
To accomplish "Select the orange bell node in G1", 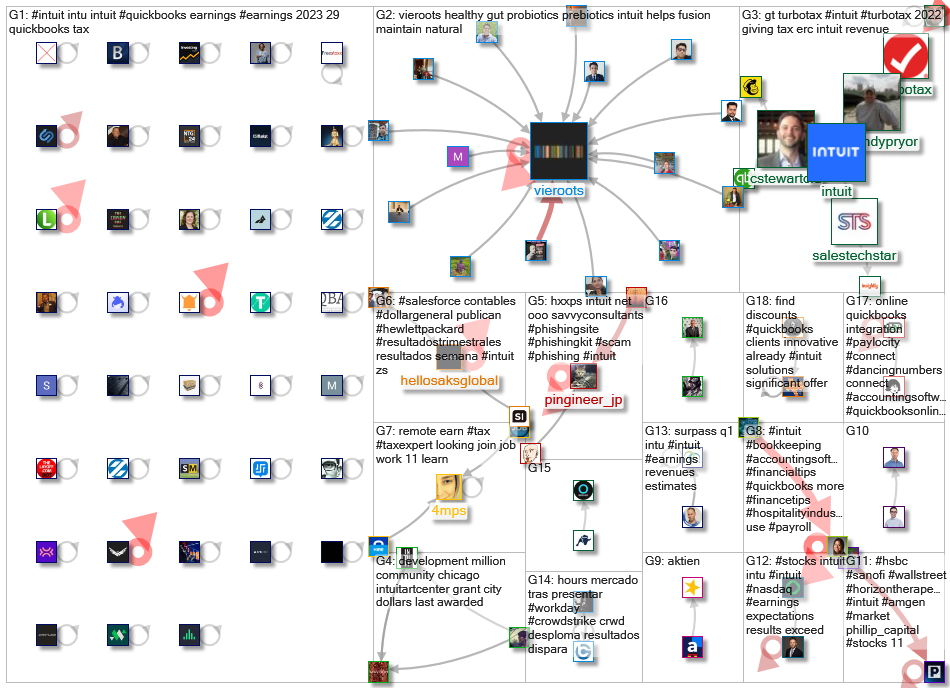I will [x=189, y=302].
